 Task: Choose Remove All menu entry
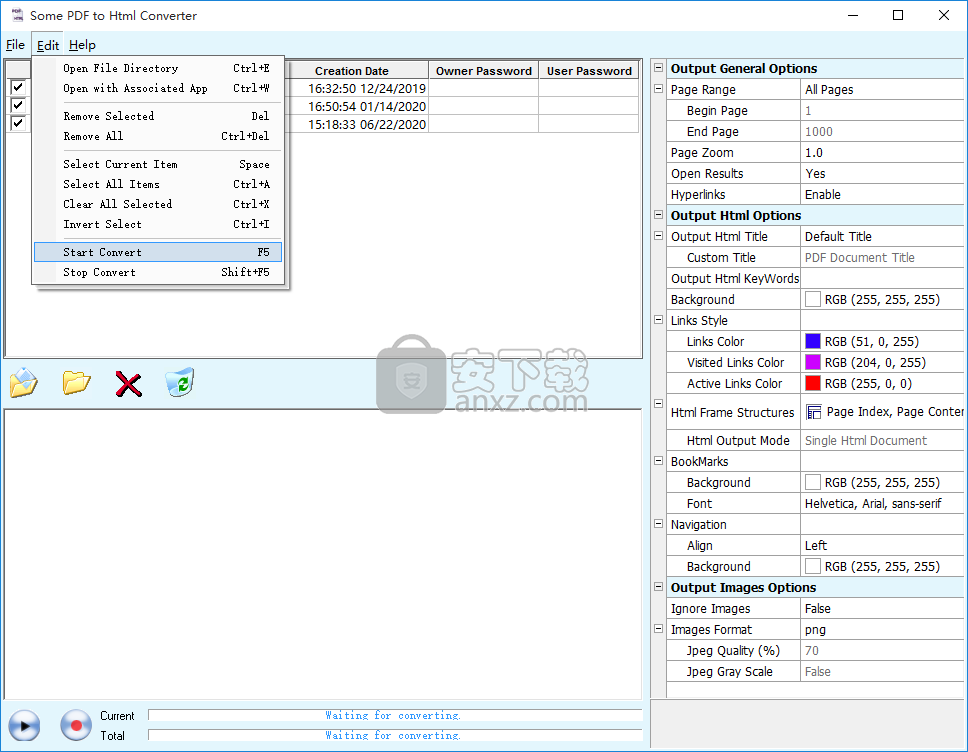click(158, 136)
